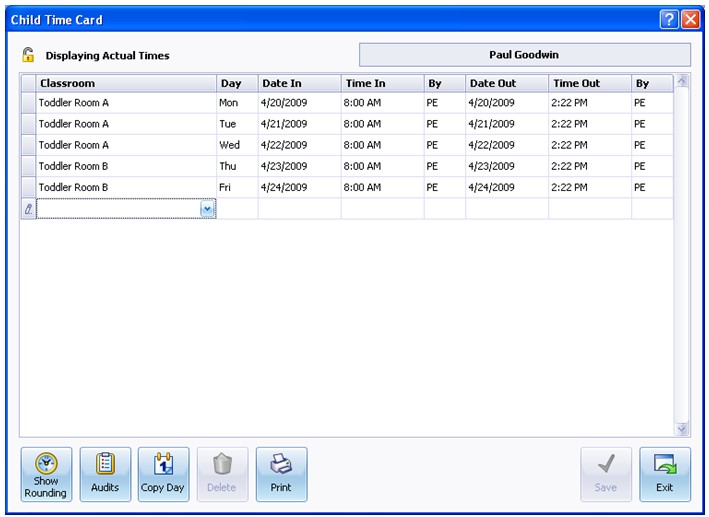Click the Time In cell for Wednesday

(383, 145)
